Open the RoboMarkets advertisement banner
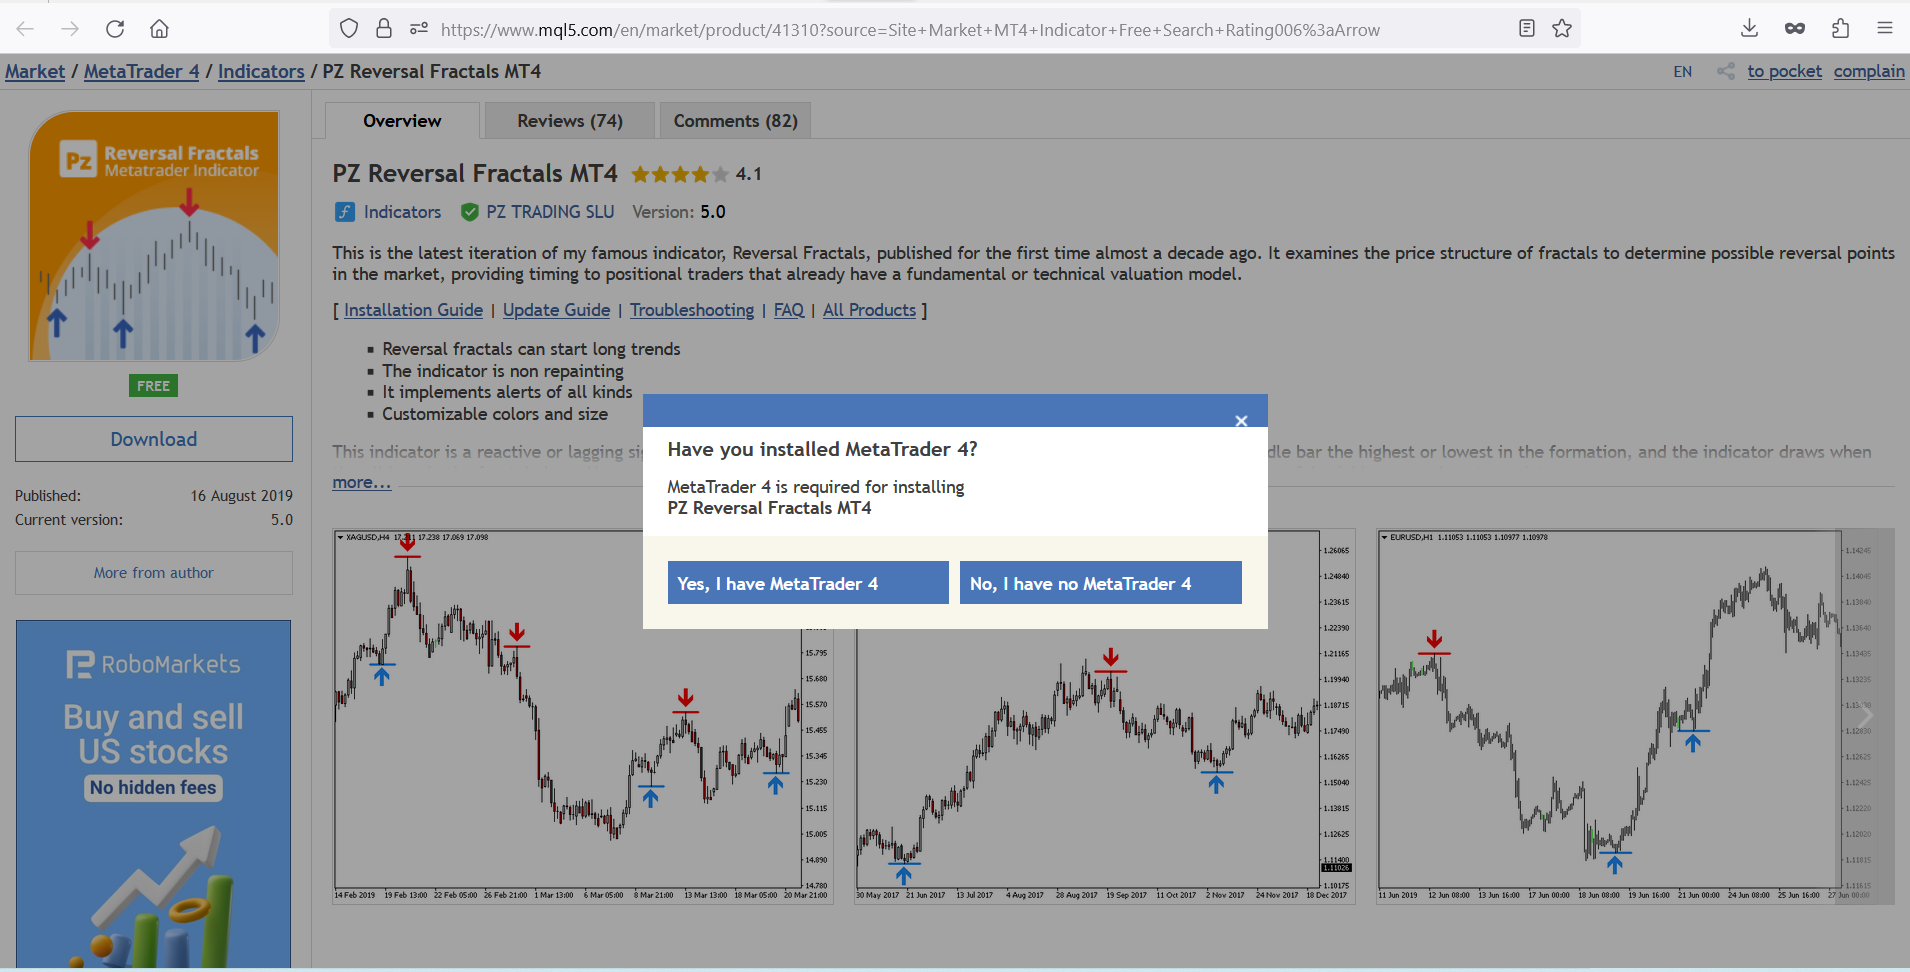Image resolution: width=1910 pixels, height=972 pixels. point(154,794)
